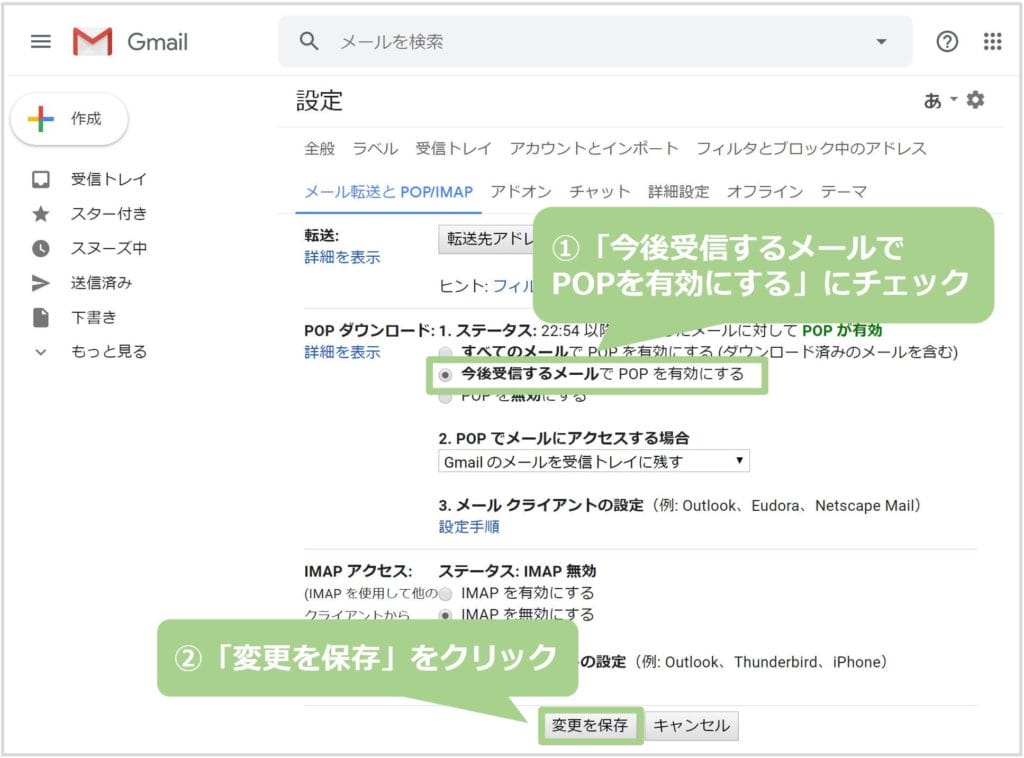This screenshot has height=758, width=1024.
Task: Click the sent arrow icon
Action: click(40, 283)
